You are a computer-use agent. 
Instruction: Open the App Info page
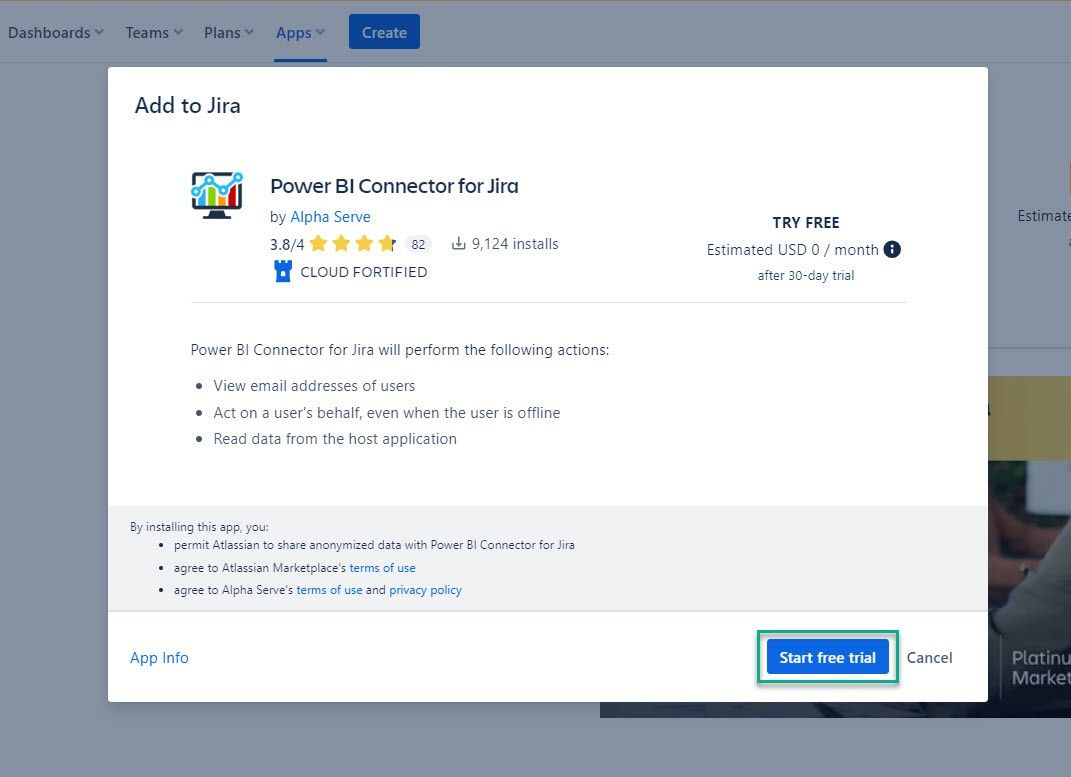[x=159, y=657]
